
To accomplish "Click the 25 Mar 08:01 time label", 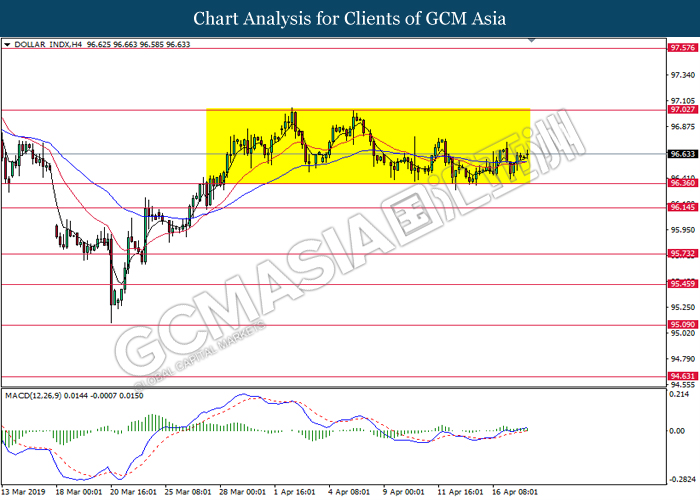I will point(188,492).
